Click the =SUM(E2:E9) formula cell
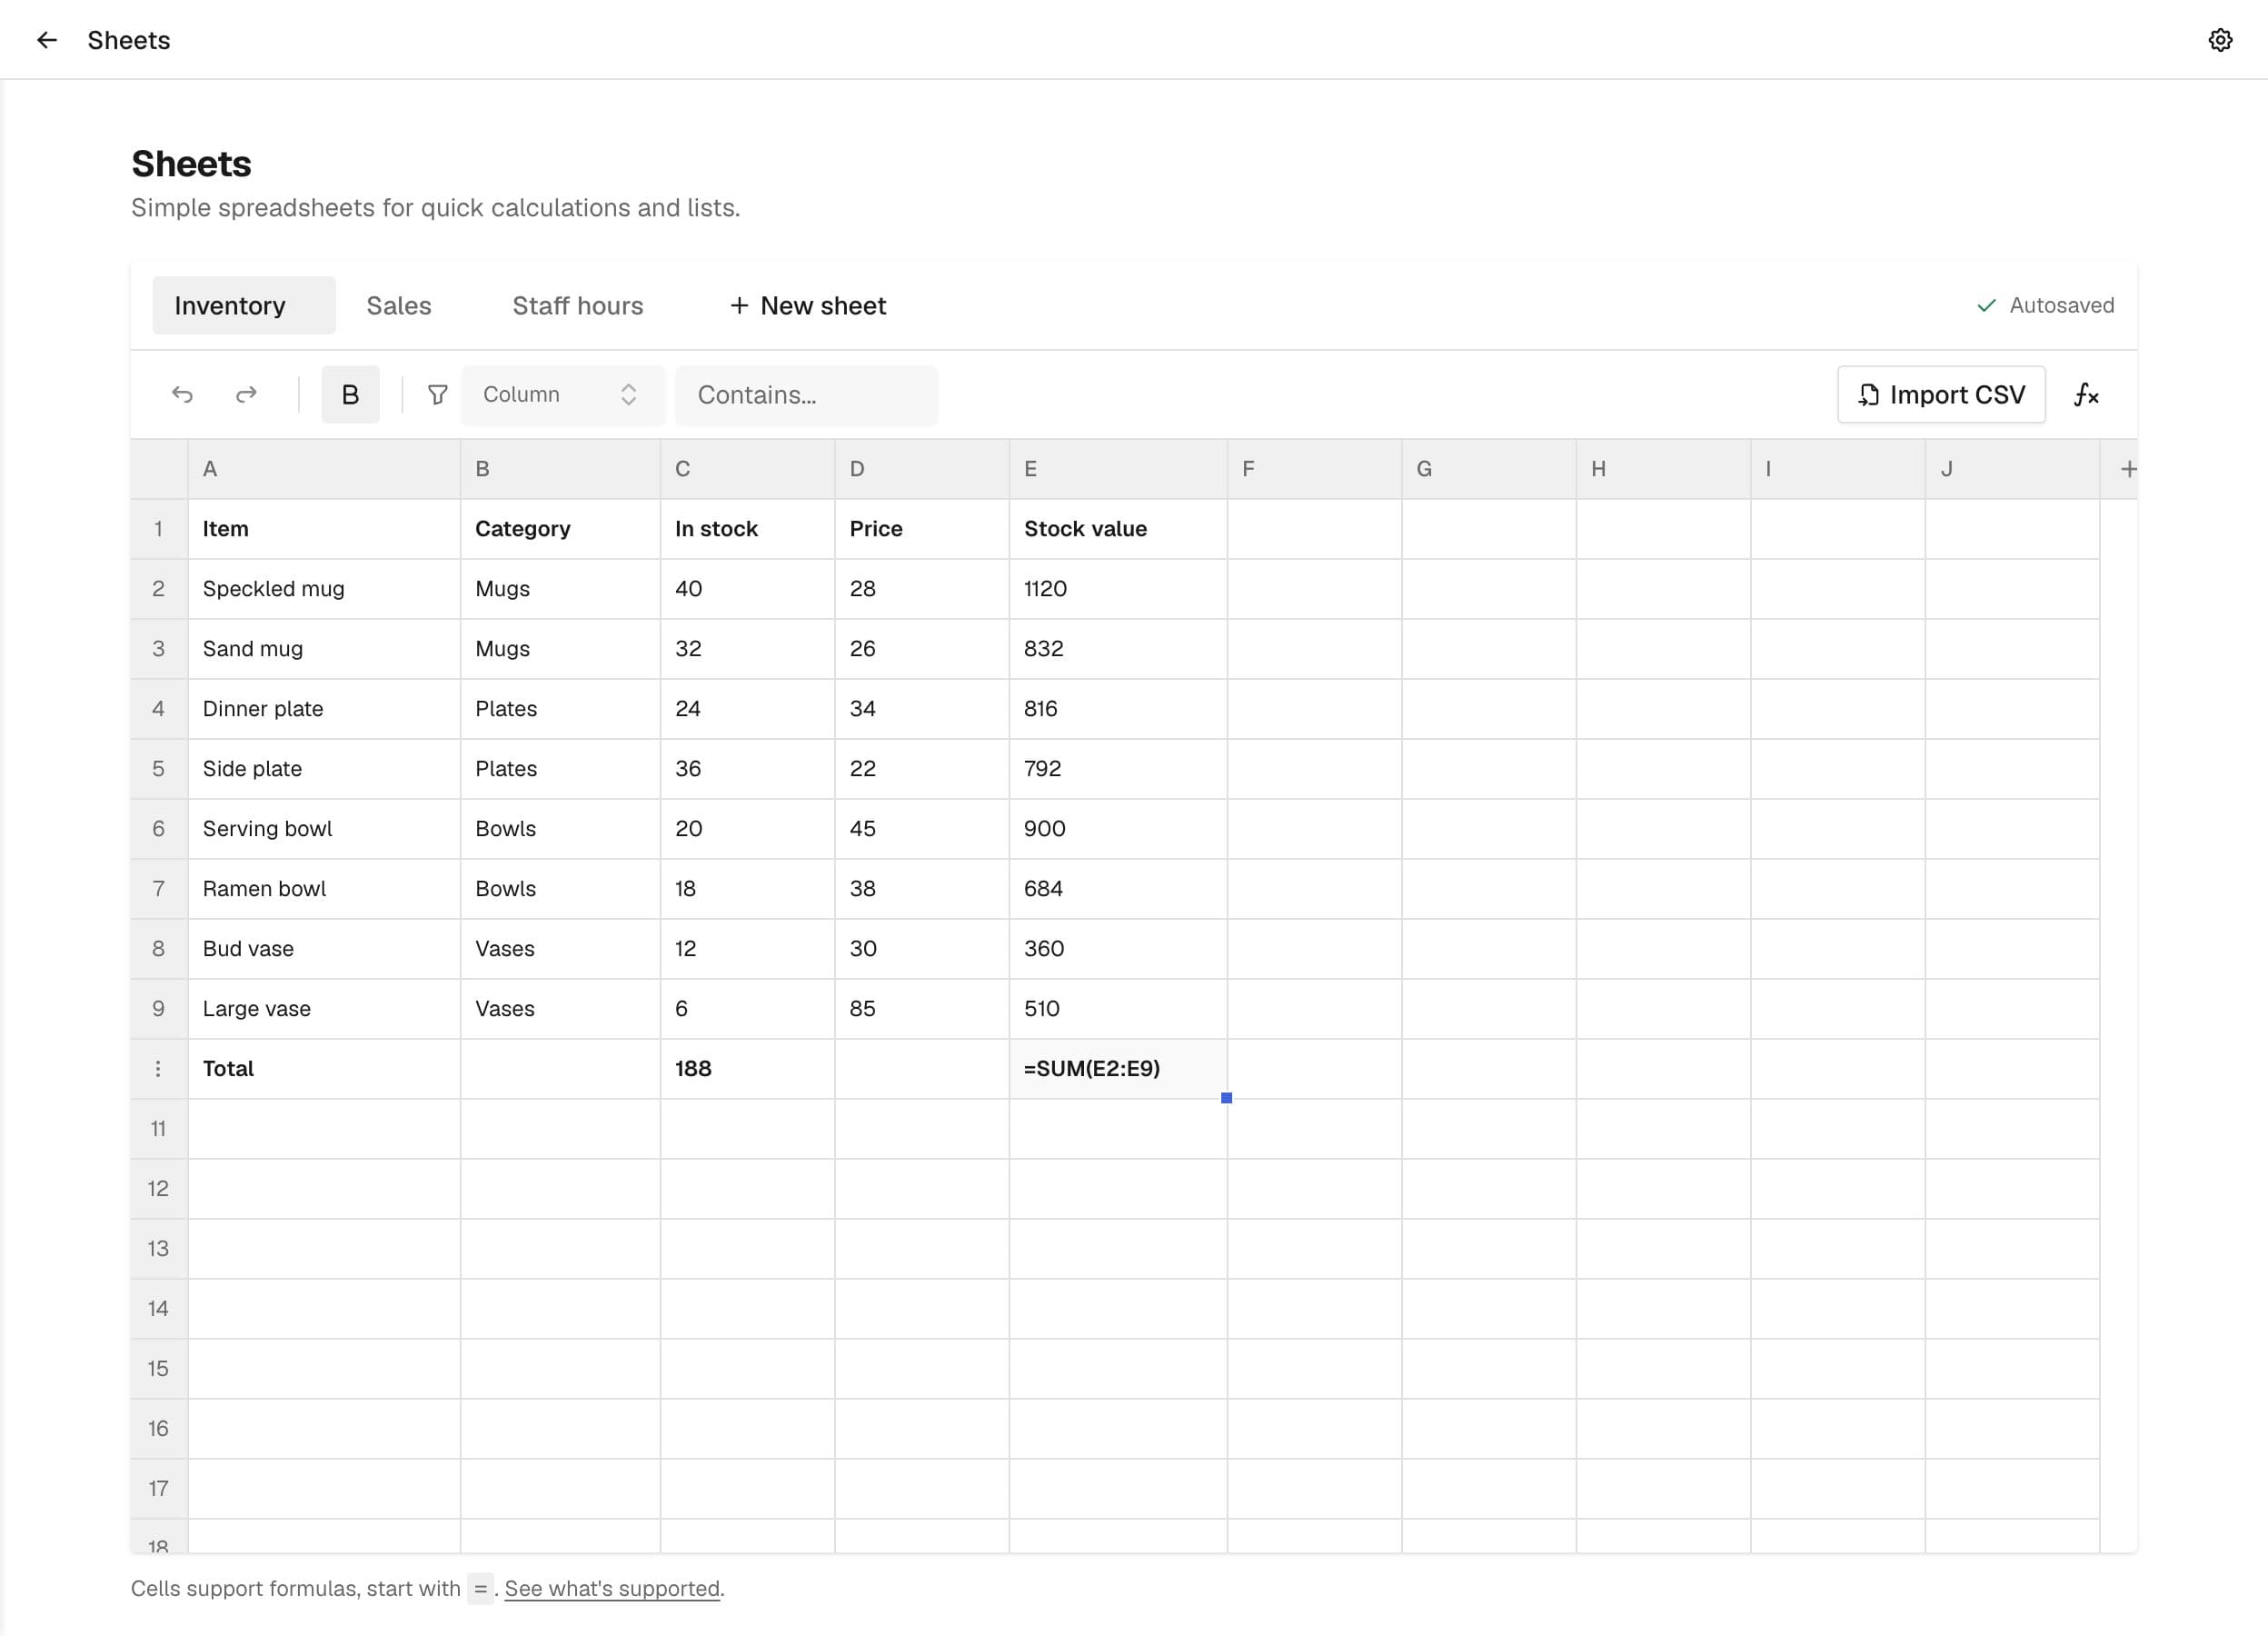 pos(1118,1069)
